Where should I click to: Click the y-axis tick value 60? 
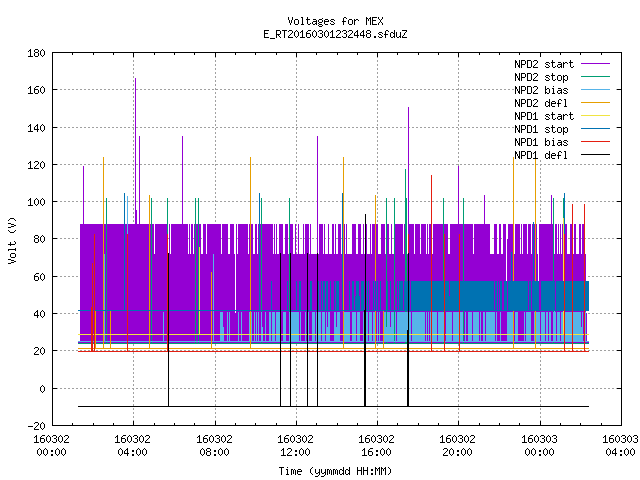pos(39,277)
